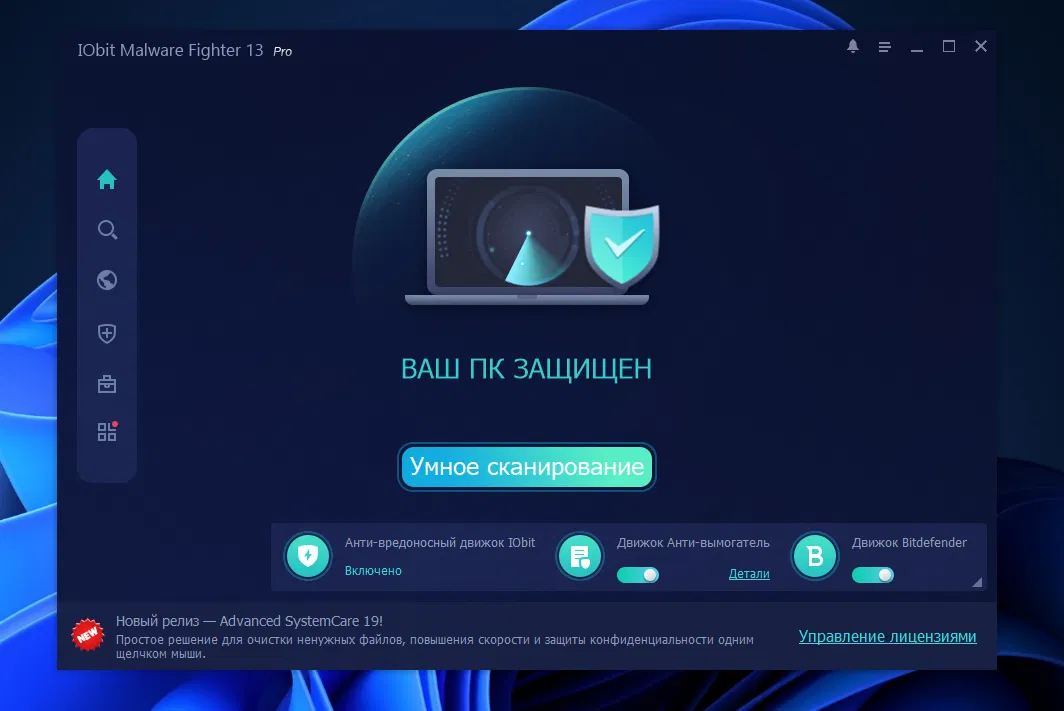Click the Pro label next to the app title
1064x711 pixels.
[x=283, y=51]
